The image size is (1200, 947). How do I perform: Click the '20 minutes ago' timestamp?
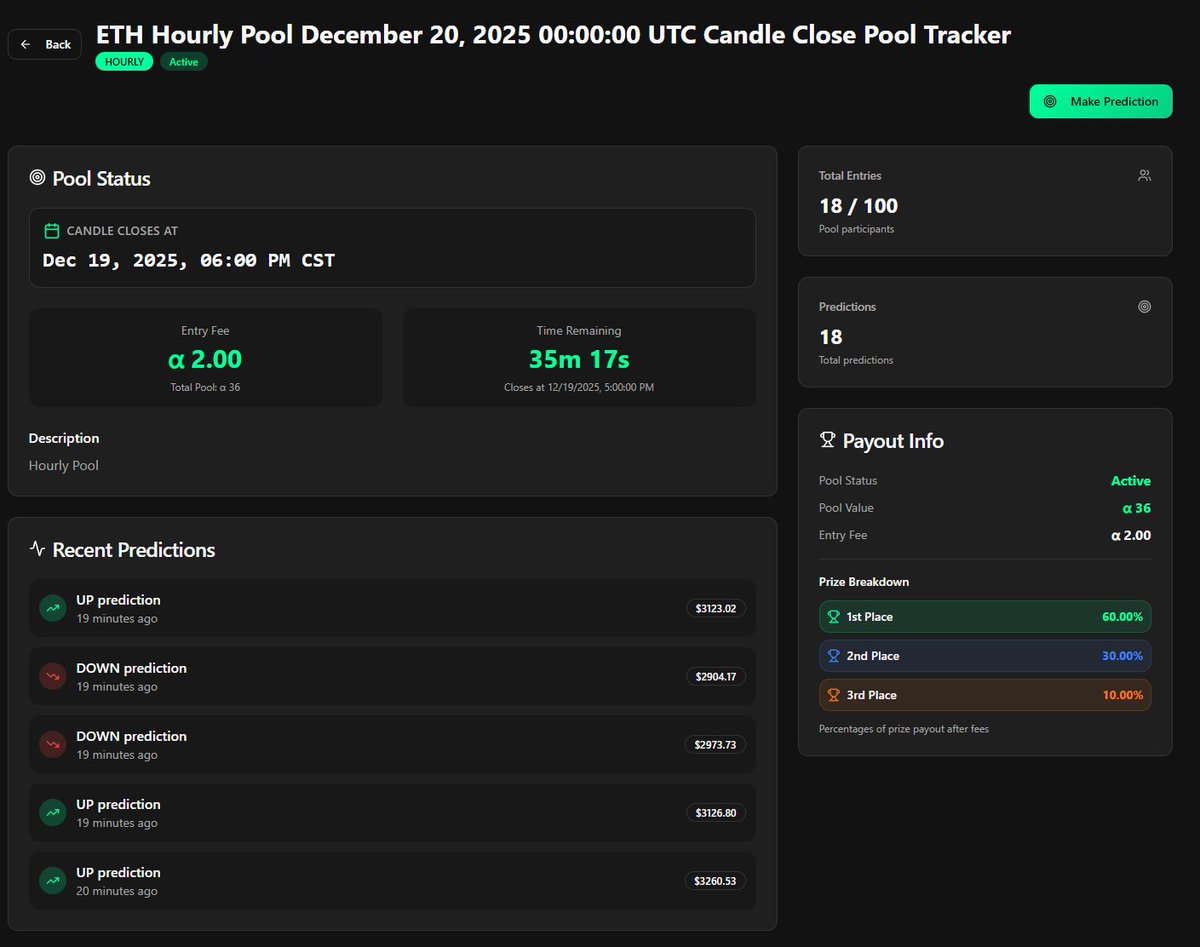pyautogui.click(x=117, y=891)
